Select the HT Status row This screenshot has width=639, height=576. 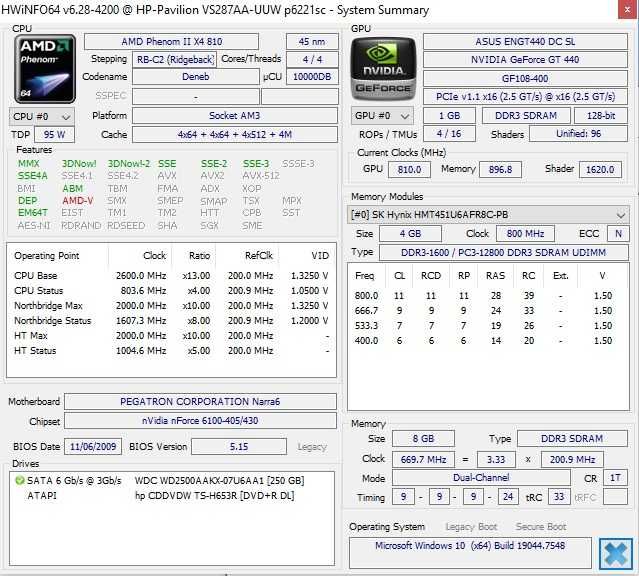171,351
